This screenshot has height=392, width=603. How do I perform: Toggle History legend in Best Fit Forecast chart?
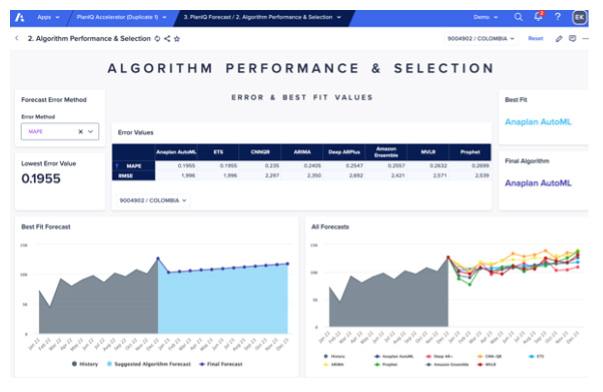click(85, 364)
